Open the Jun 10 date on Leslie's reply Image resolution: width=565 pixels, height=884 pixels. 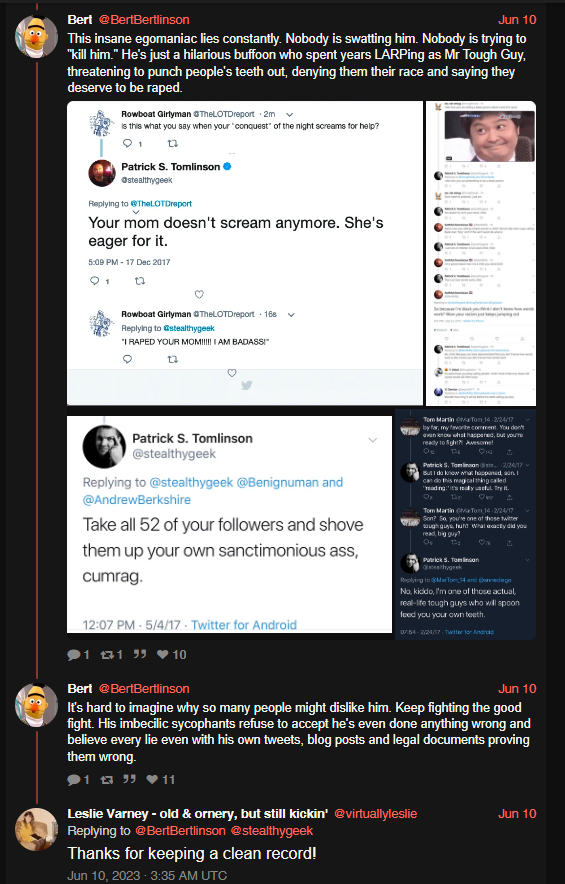click(x=517, y=814)
